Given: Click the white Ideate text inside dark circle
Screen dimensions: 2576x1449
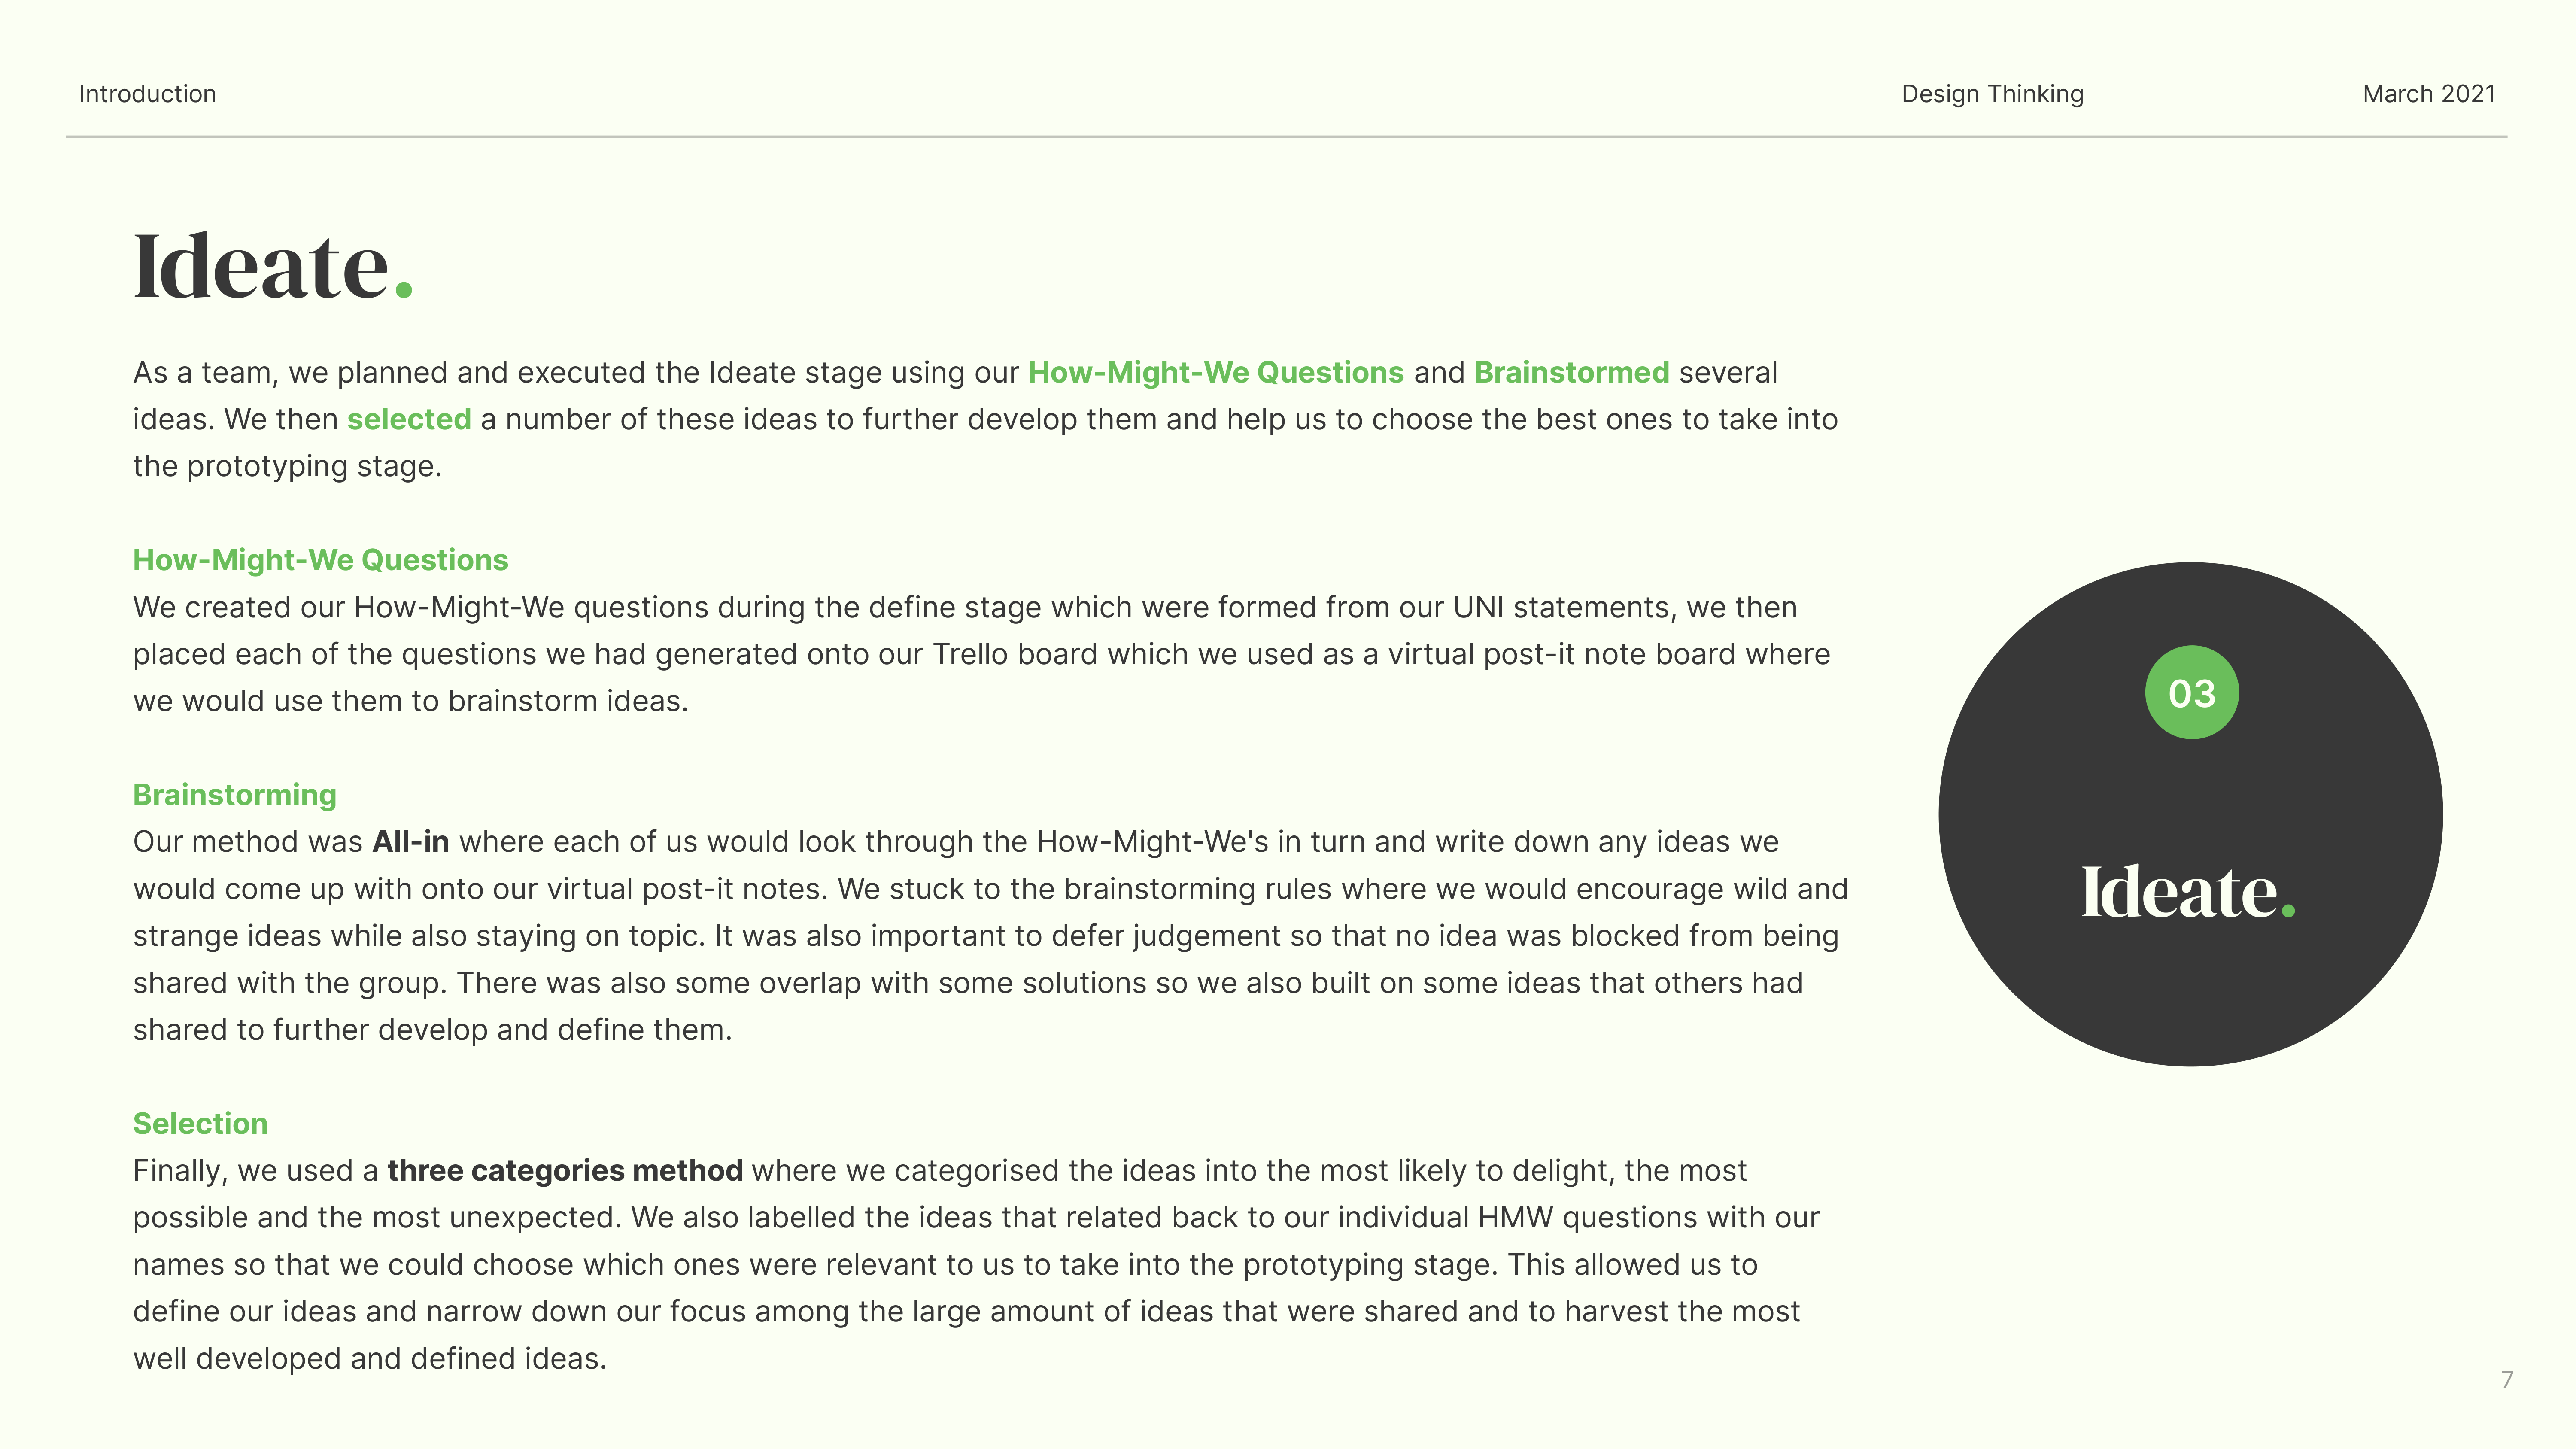Looking at the screenshot, I should pyautogui.click(x=2178, y=892).
